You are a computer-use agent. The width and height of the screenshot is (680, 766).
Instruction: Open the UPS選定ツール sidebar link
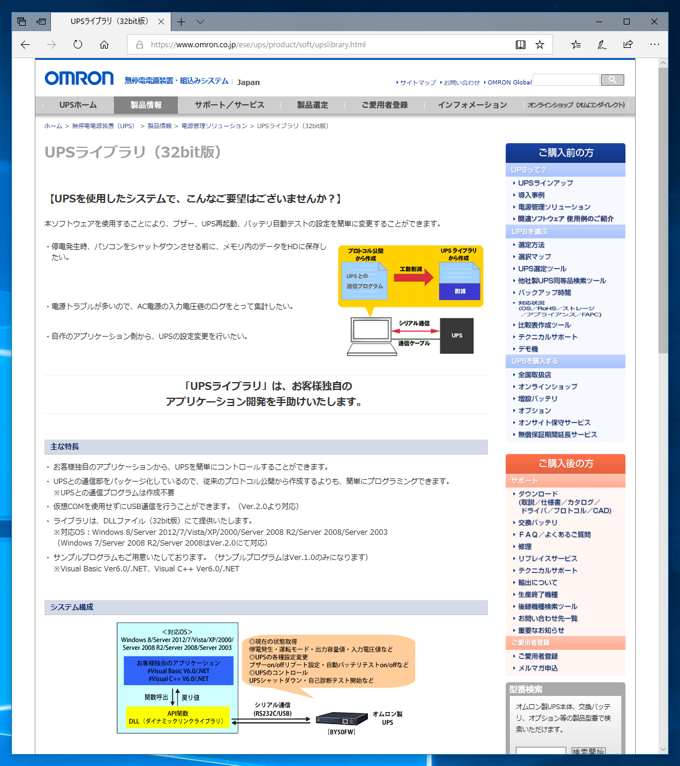pos(542,269)
